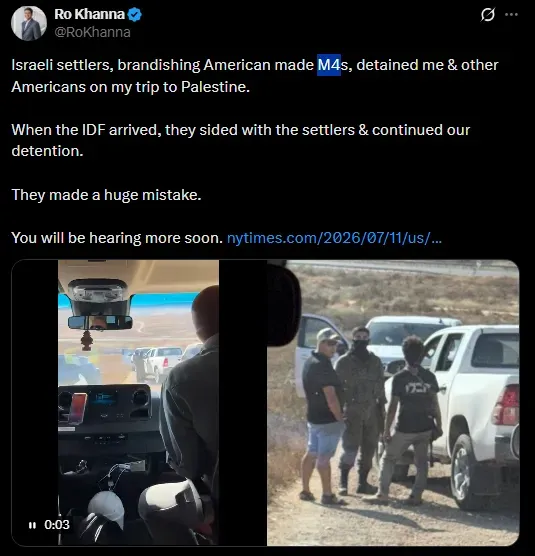Open the more options ellipsis menu
535x556 pixels.
511,15
